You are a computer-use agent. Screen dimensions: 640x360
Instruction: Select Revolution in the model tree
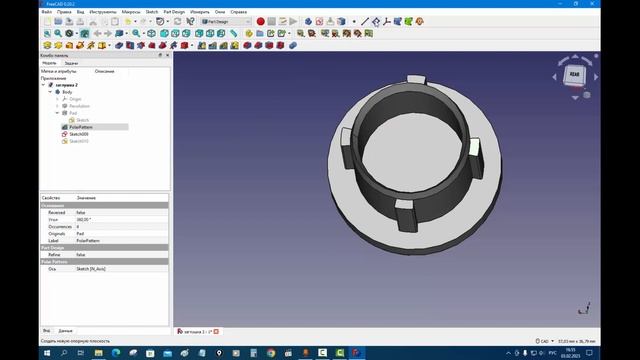pyautogui.click(x=79, y=106)
